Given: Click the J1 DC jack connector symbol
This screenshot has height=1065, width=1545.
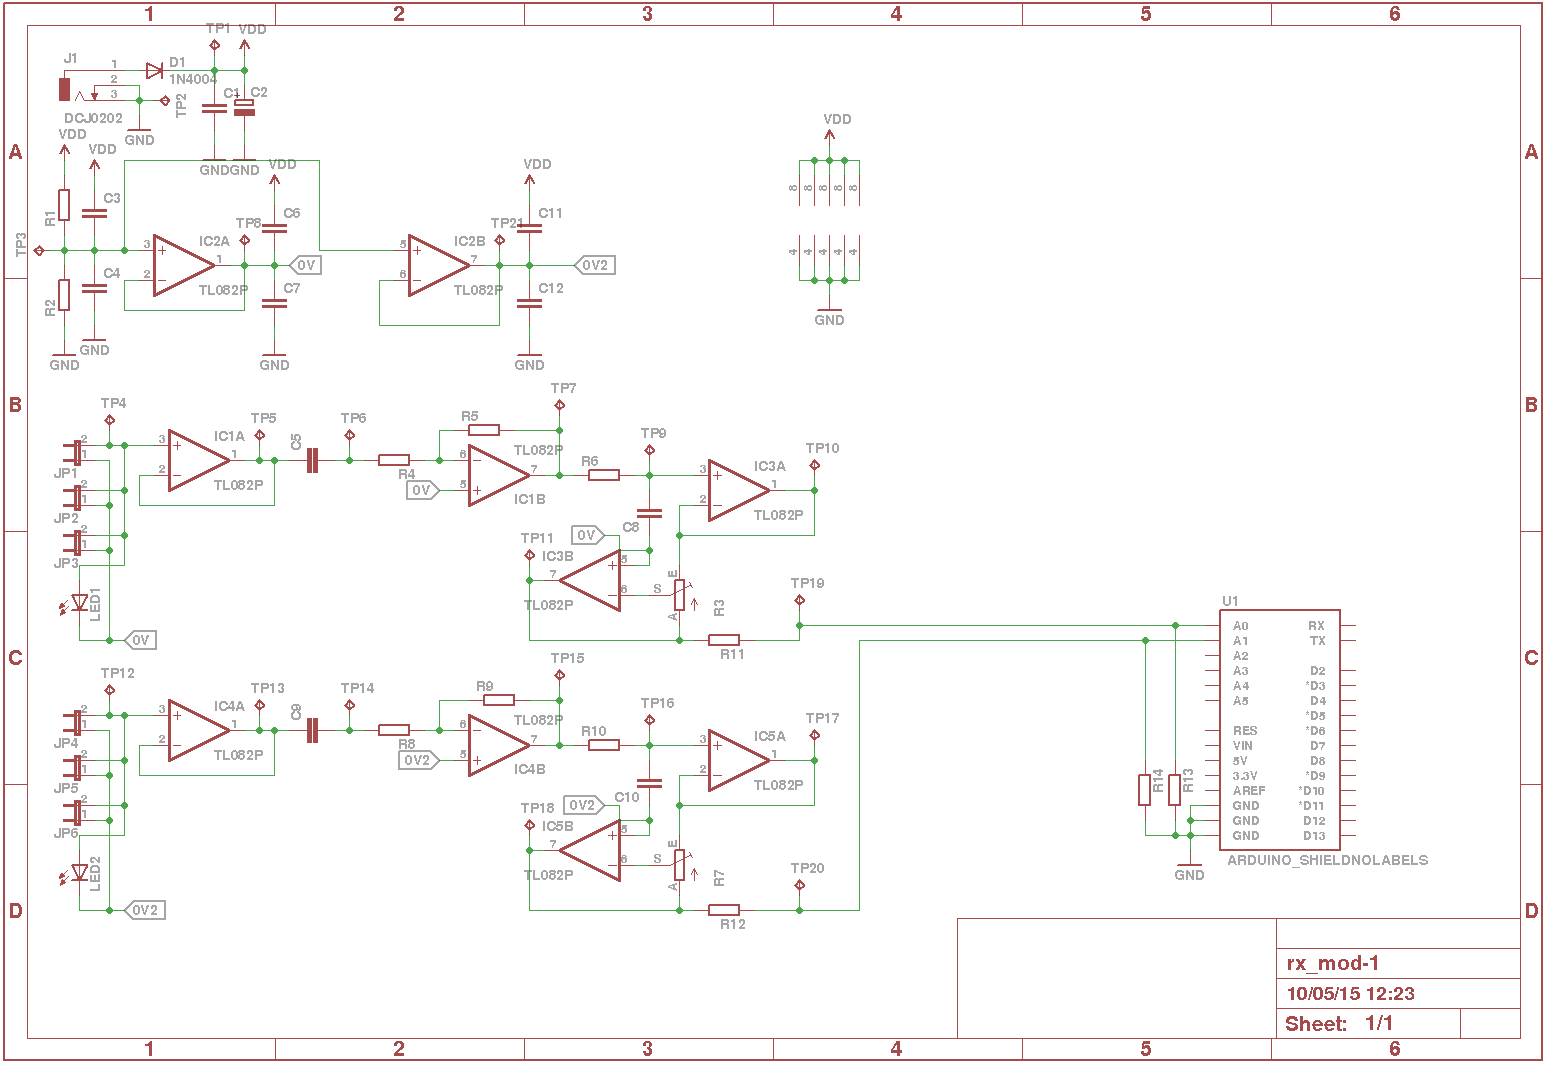Looking at the screenshot, I should point(82,88).
